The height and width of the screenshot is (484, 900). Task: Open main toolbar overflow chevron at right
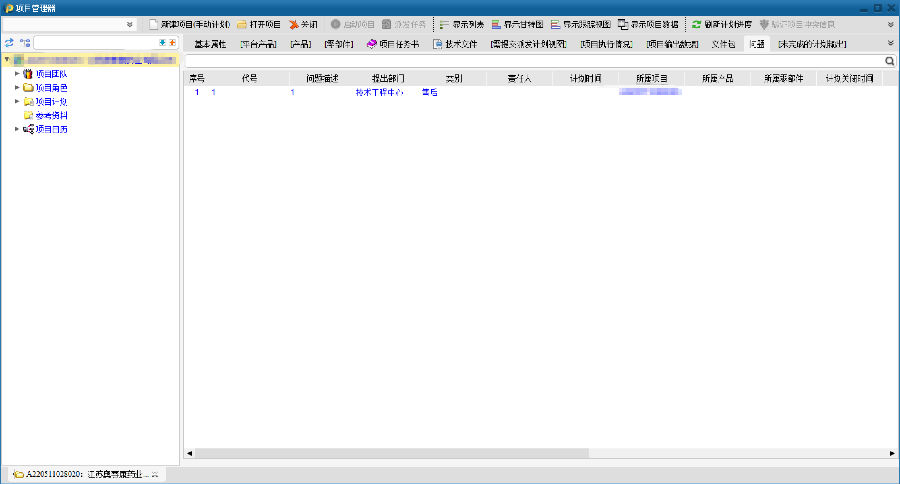coord(891,25)
